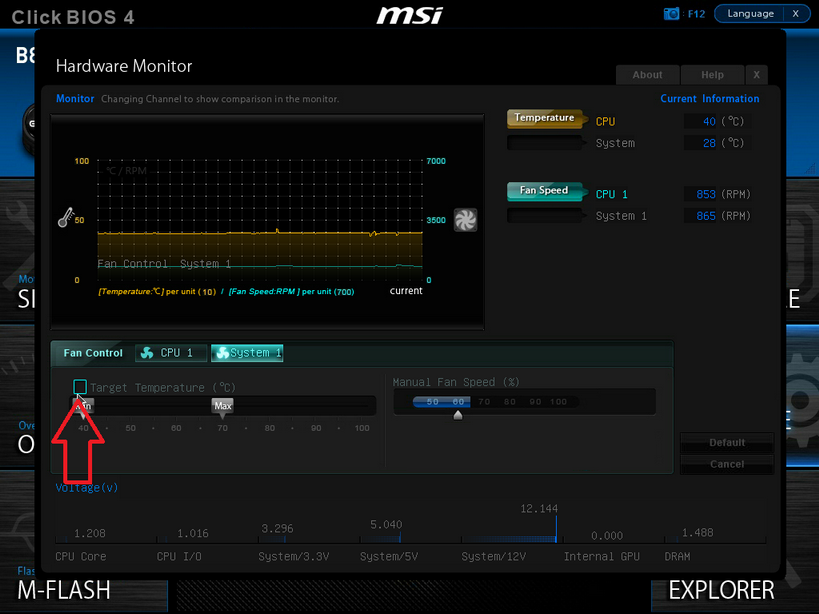This screenshot has height=614, width=819.
Task: Click the CPU 1 fan speed value 853
Action: click(x=706, y=194)
